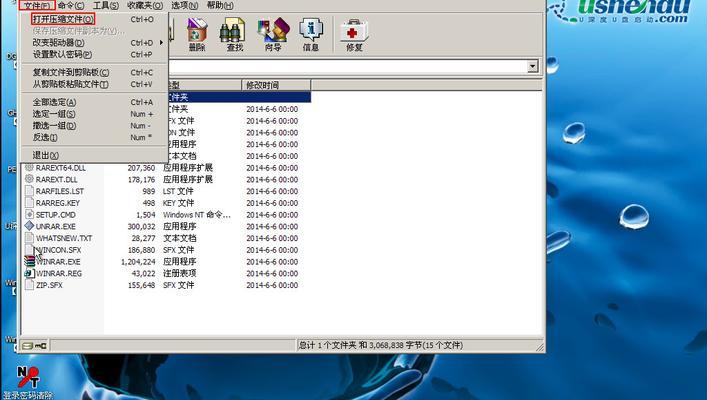Image resolution: width=707 pixels, height=400 pixels.
Task: Click the size value 300,032
Action: [x=141, y=226]
